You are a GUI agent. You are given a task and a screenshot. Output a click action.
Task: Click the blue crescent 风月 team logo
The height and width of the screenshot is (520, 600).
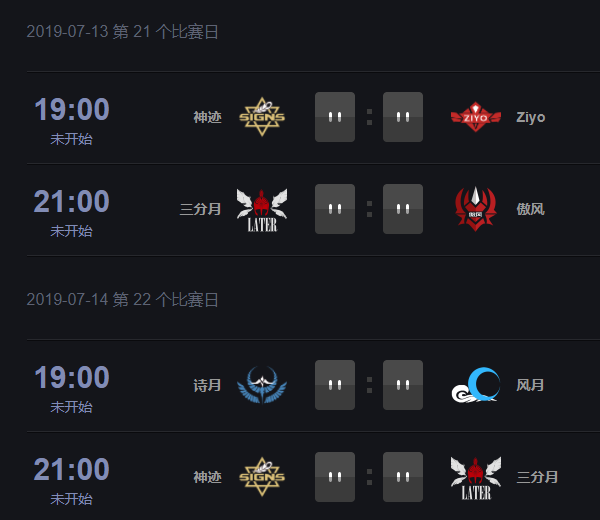476,385
